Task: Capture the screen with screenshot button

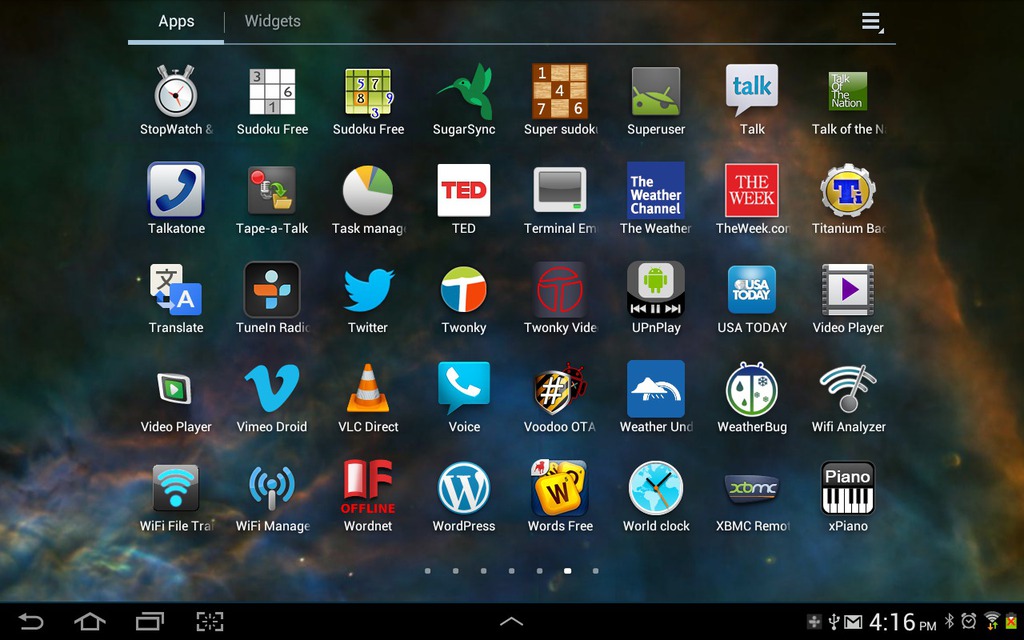Action: pos(210,621)
